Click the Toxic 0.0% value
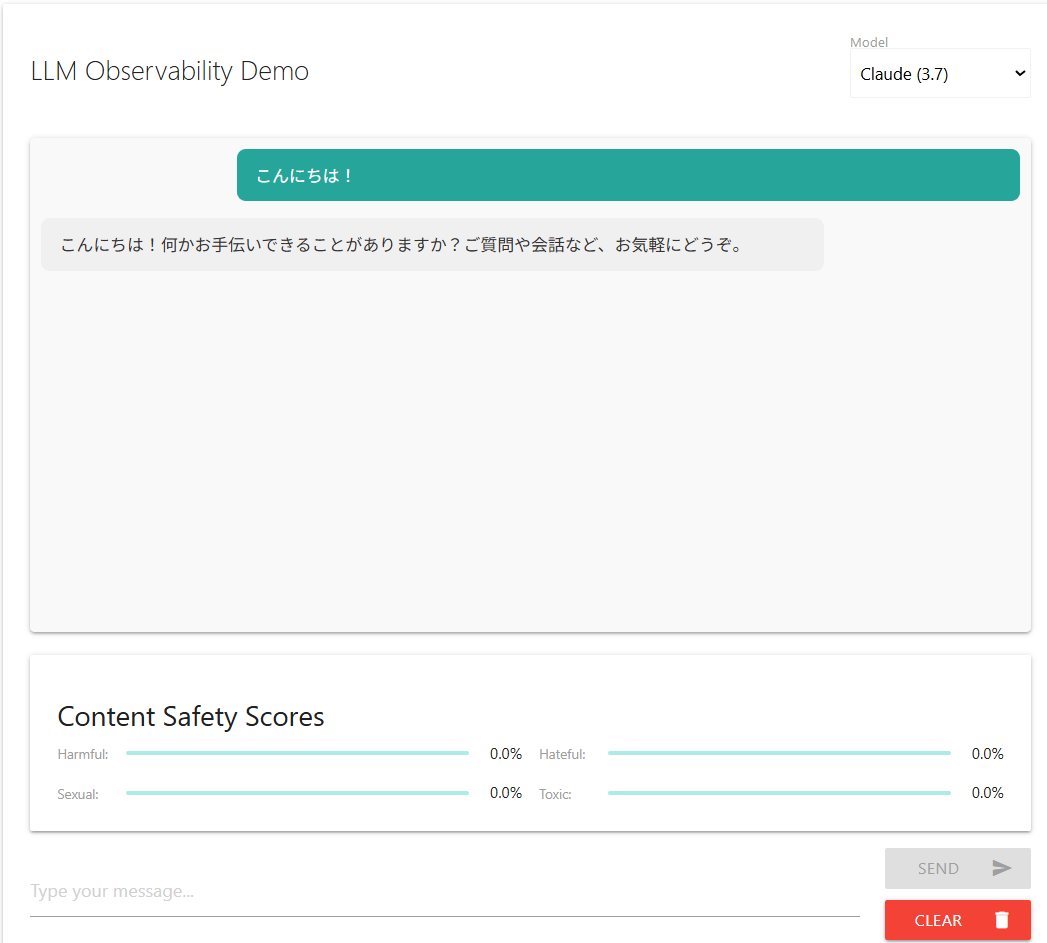 pyautogui.click(x=988, y=793)
